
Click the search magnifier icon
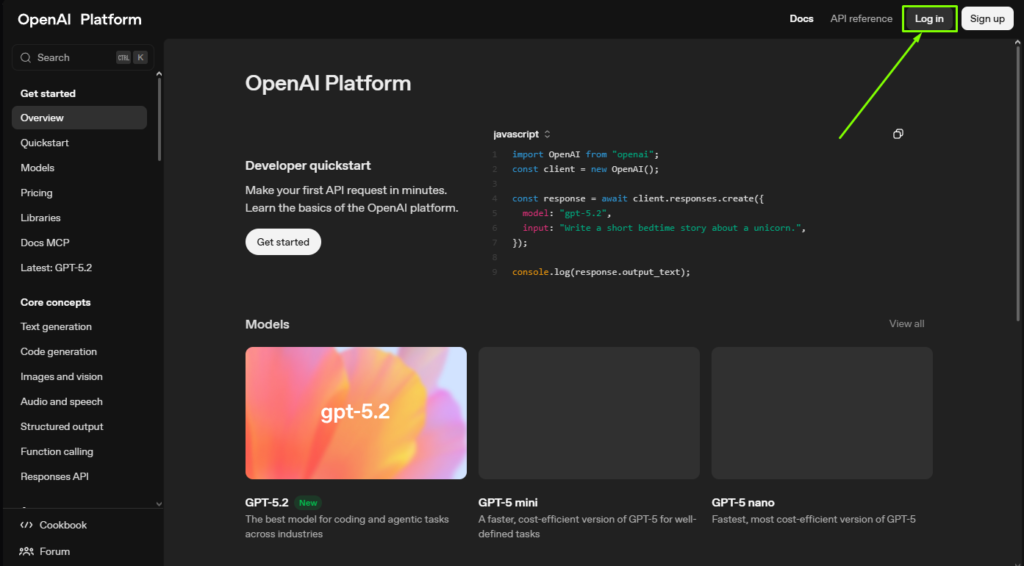click(25, 57)
